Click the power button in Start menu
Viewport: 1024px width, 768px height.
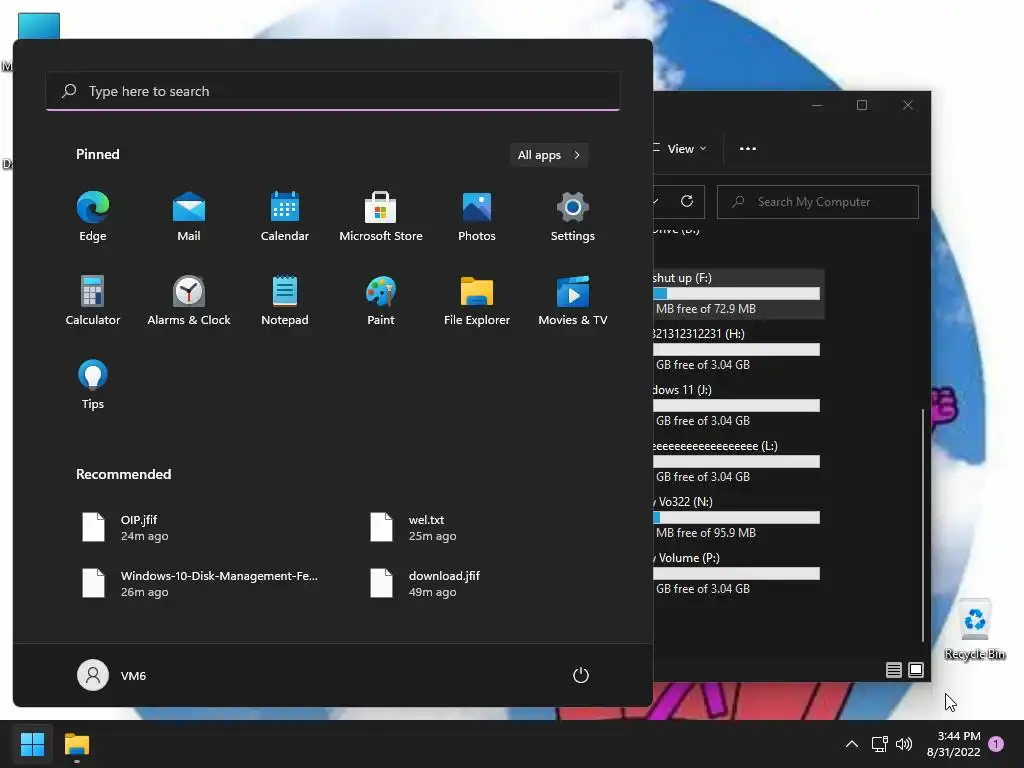coord(581,675)
